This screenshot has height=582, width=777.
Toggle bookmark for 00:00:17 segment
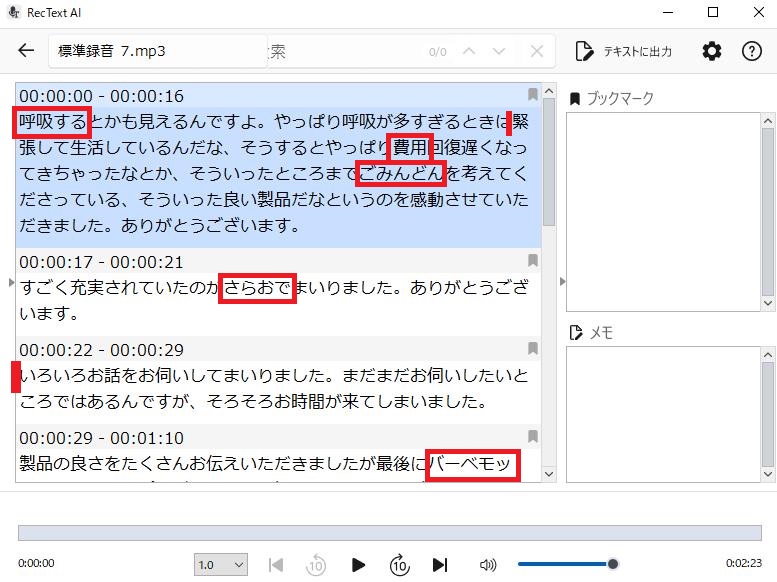pos(533,261)
